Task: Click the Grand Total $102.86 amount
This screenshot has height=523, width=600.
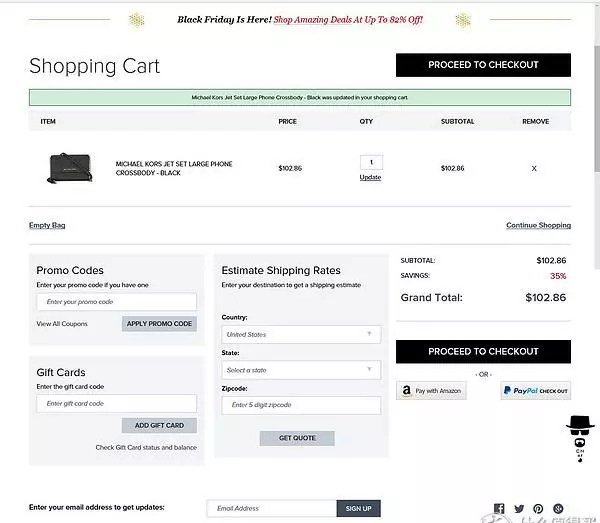Action: 545,297
